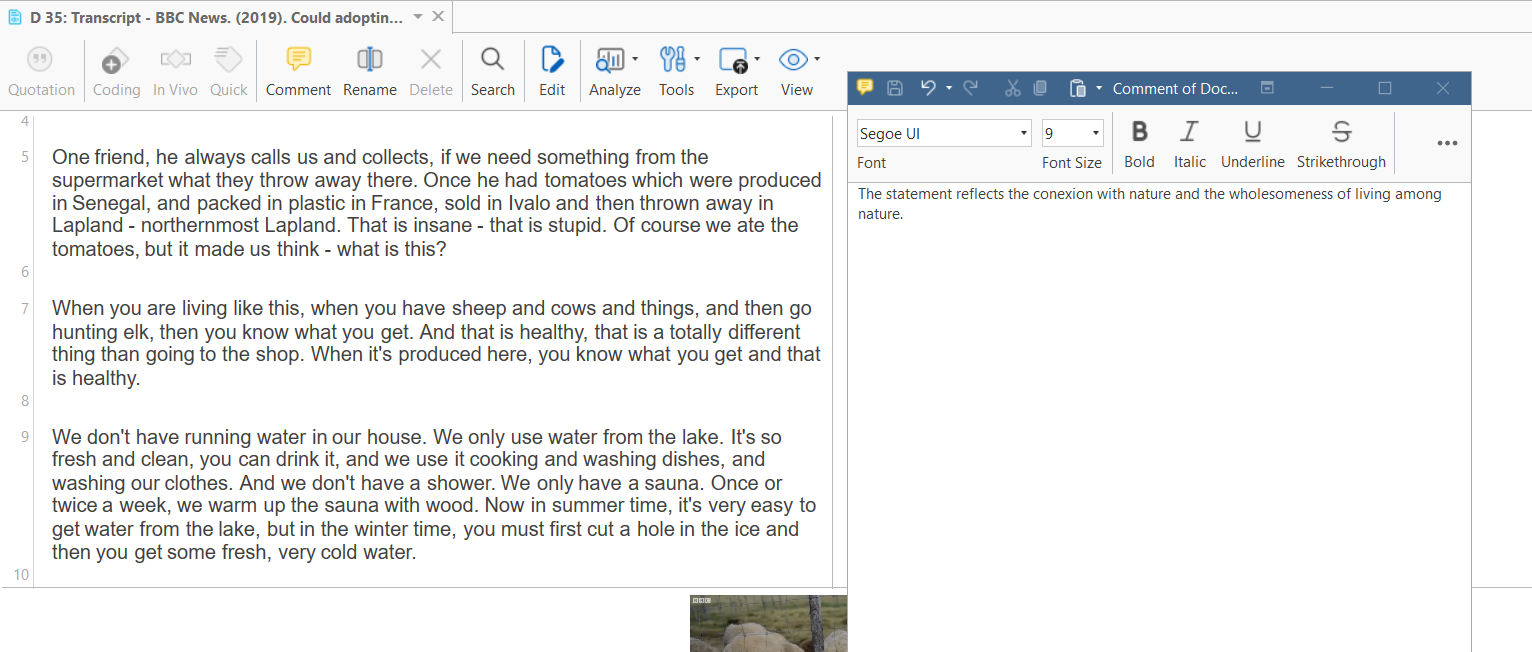Show more options via the three-dot button

[x=1446, y=143]
